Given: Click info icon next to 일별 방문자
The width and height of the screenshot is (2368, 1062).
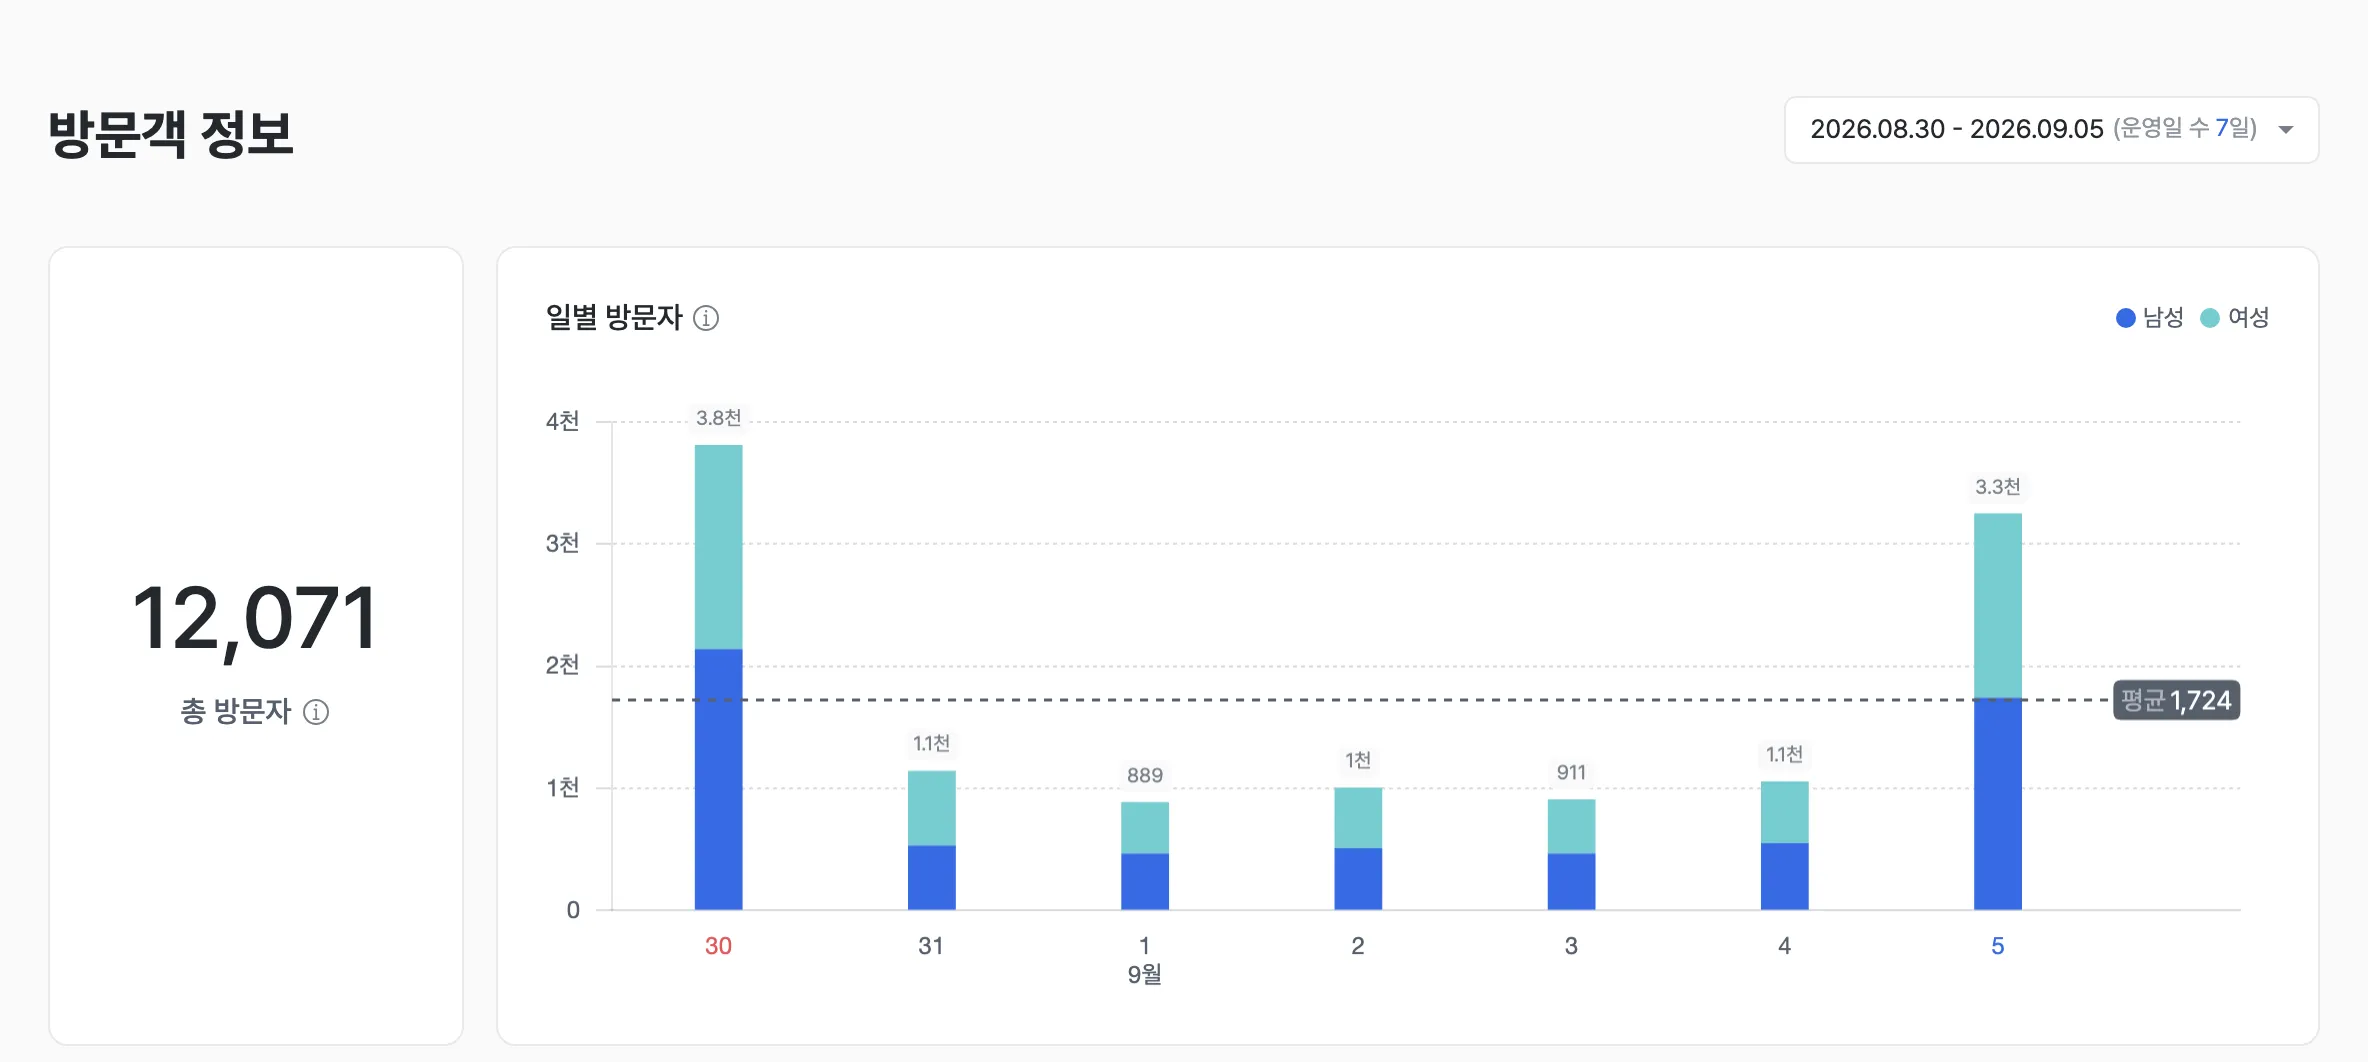Looking at the screenshot, I should point(706,318).
